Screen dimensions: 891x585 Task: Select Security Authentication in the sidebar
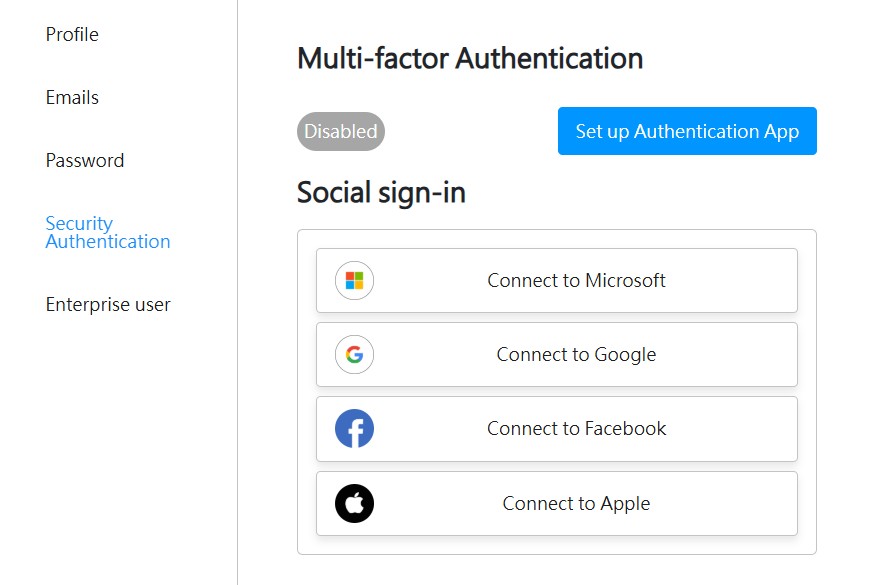pos(107,232)
